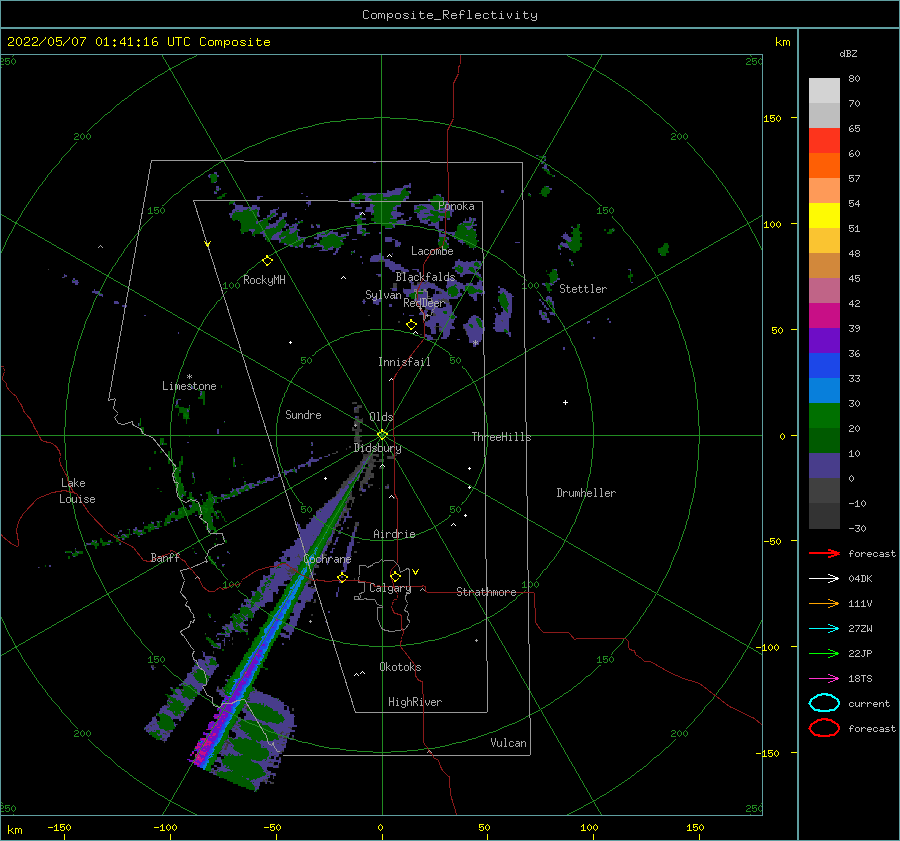Click the asterisk marker above Limestone
The width and height of the screenshot is (900, 841).
(189, 377)
